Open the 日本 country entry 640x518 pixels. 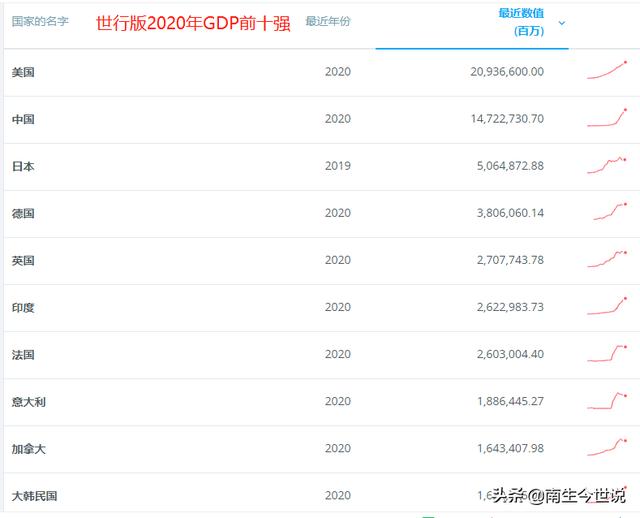point(23,166)
